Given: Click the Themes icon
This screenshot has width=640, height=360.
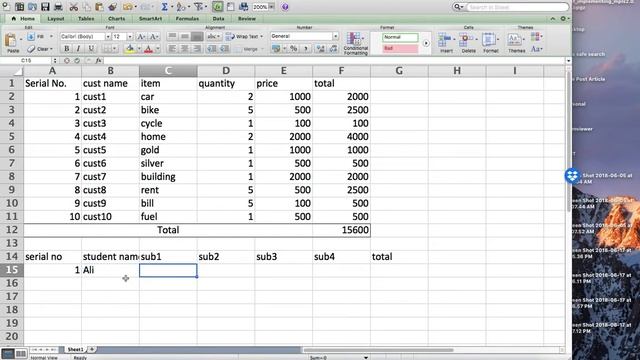Looking at the screenshot, I should click(514, 40).
